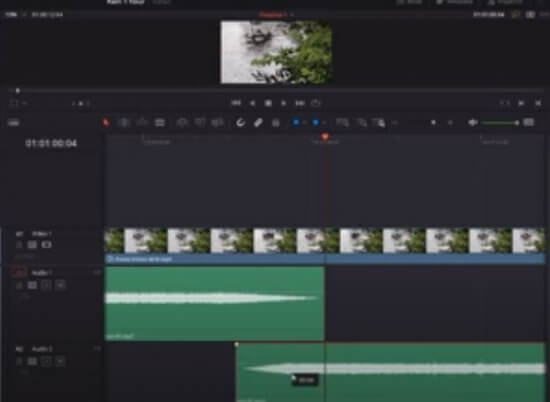The image size is (550, 402).
Task: Play the timeline in reverse
Action: 252,103
